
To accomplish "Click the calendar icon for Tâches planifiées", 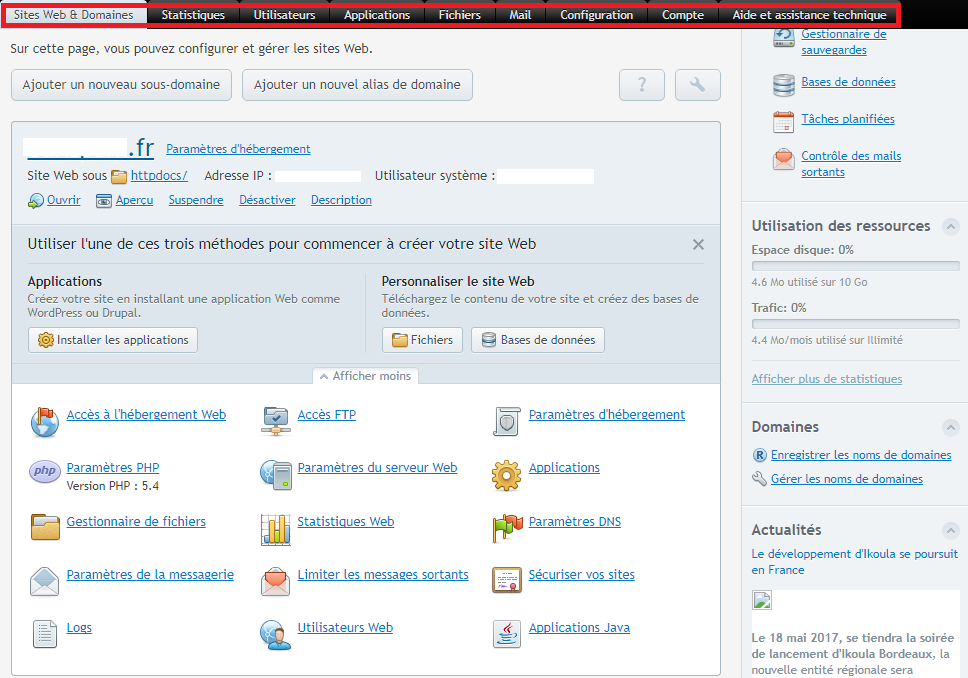I will 783,122.
